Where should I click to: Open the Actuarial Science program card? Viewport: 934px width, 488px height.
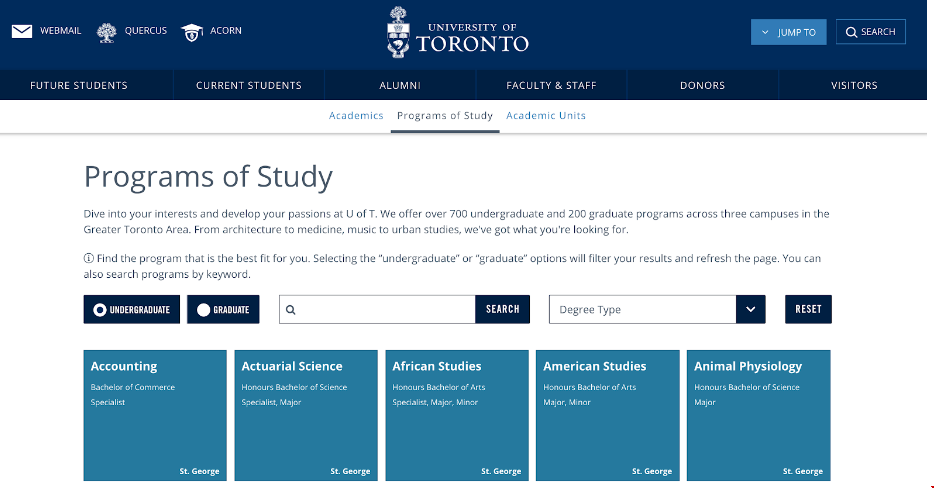(x=306, y=415)
